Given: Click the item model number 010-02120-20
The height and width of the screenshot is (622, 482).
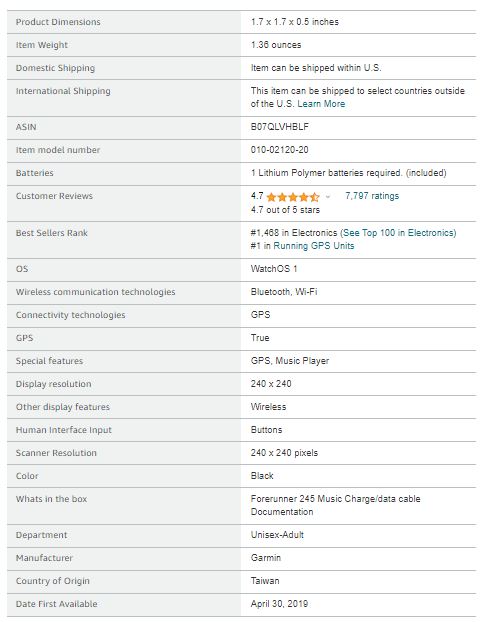Looking at the screenshot, I should (279, 150).
